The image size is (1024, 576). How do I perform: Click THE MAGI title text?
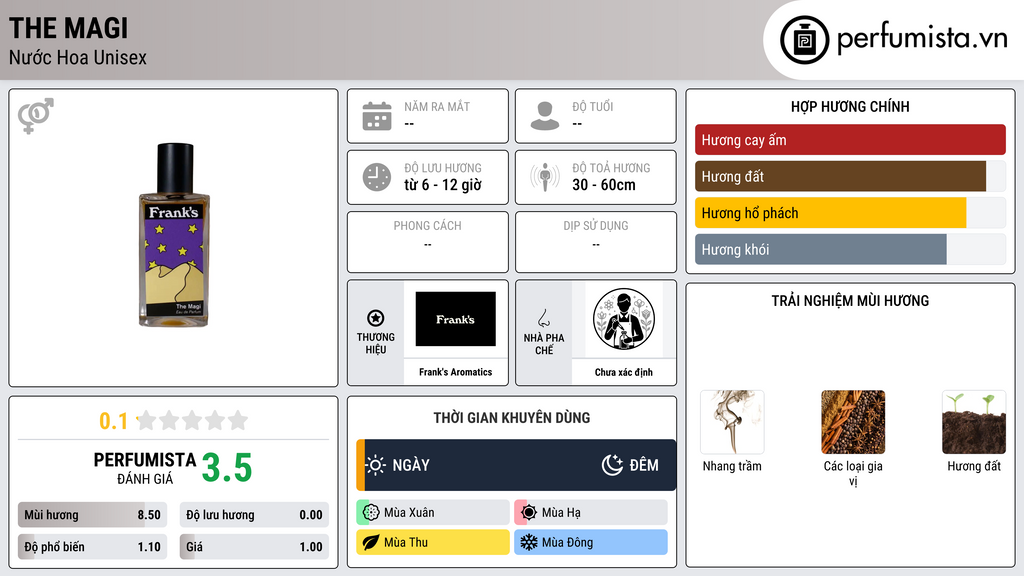(69, 28)
